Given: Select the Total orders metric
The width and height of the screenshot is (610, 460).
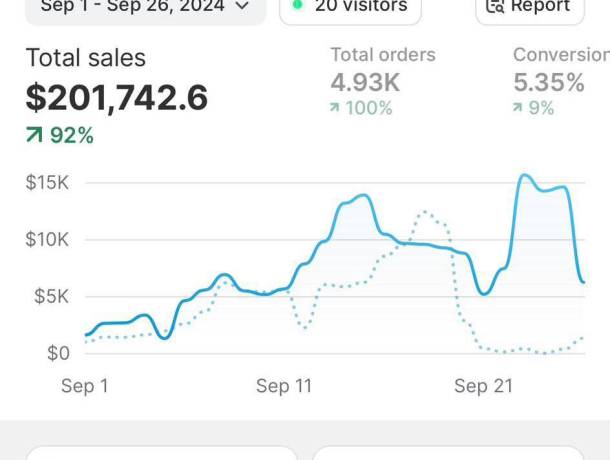Looking at the screenshot, I should tap(383, 55).
